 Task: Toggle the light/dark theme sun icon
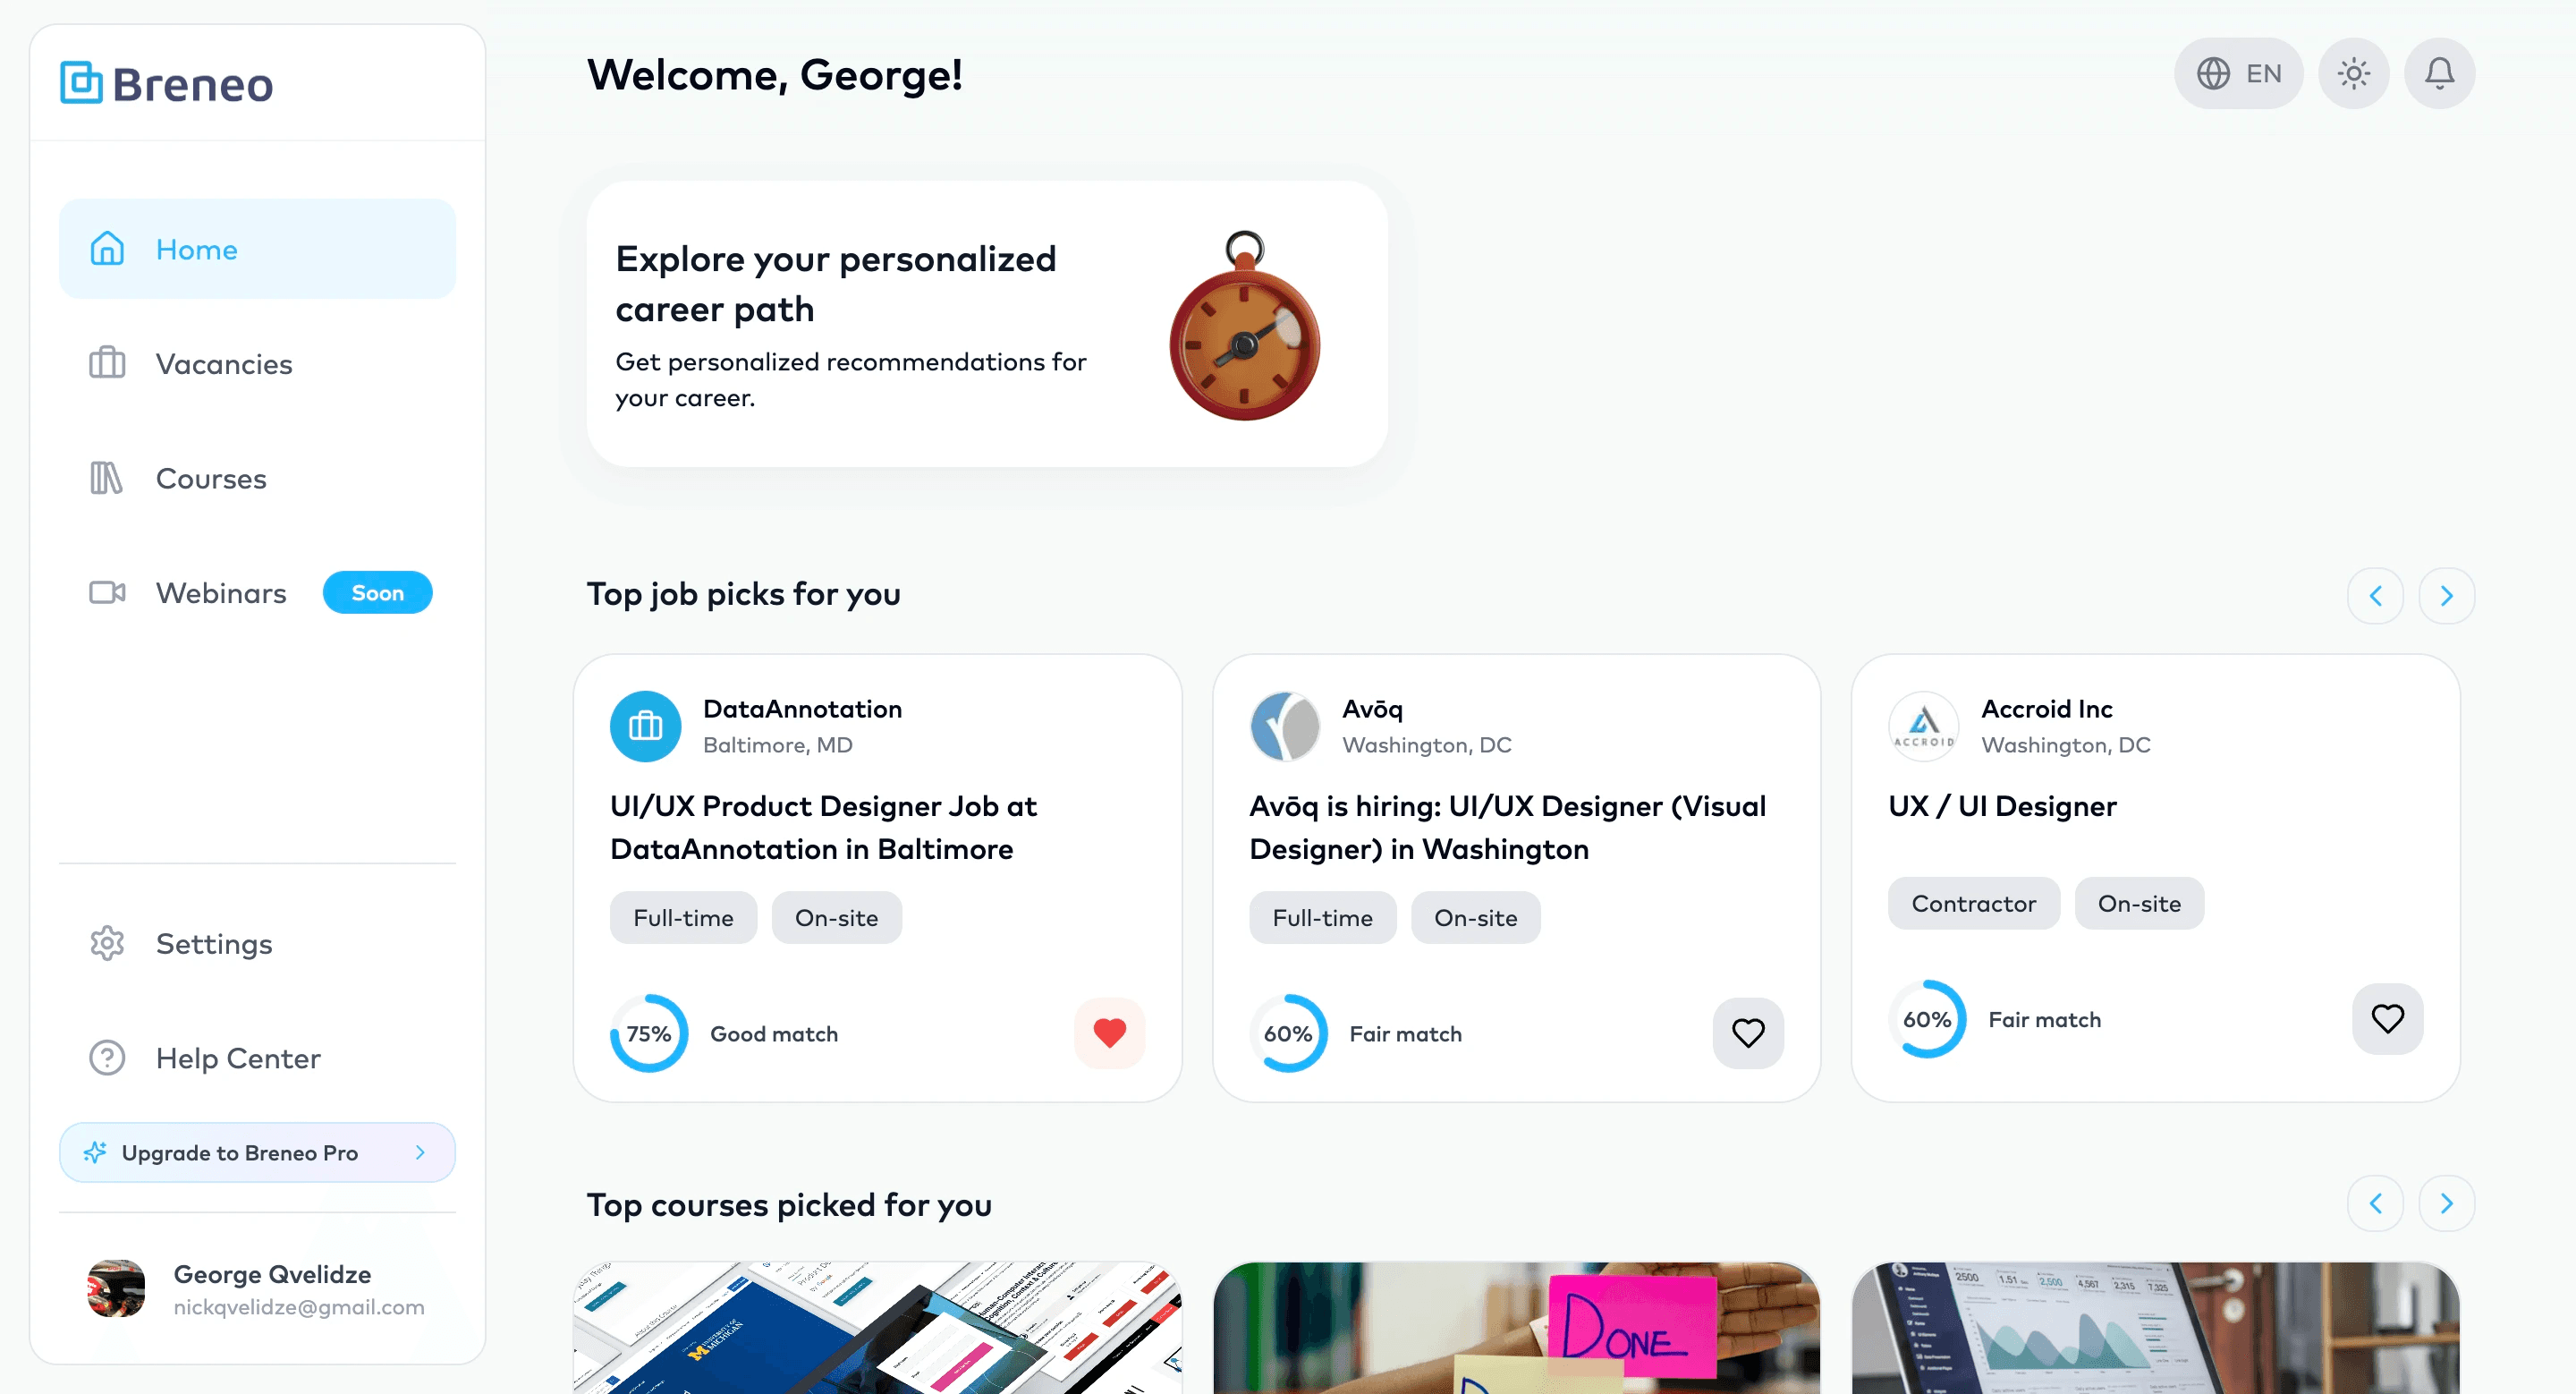point(2353,73)
